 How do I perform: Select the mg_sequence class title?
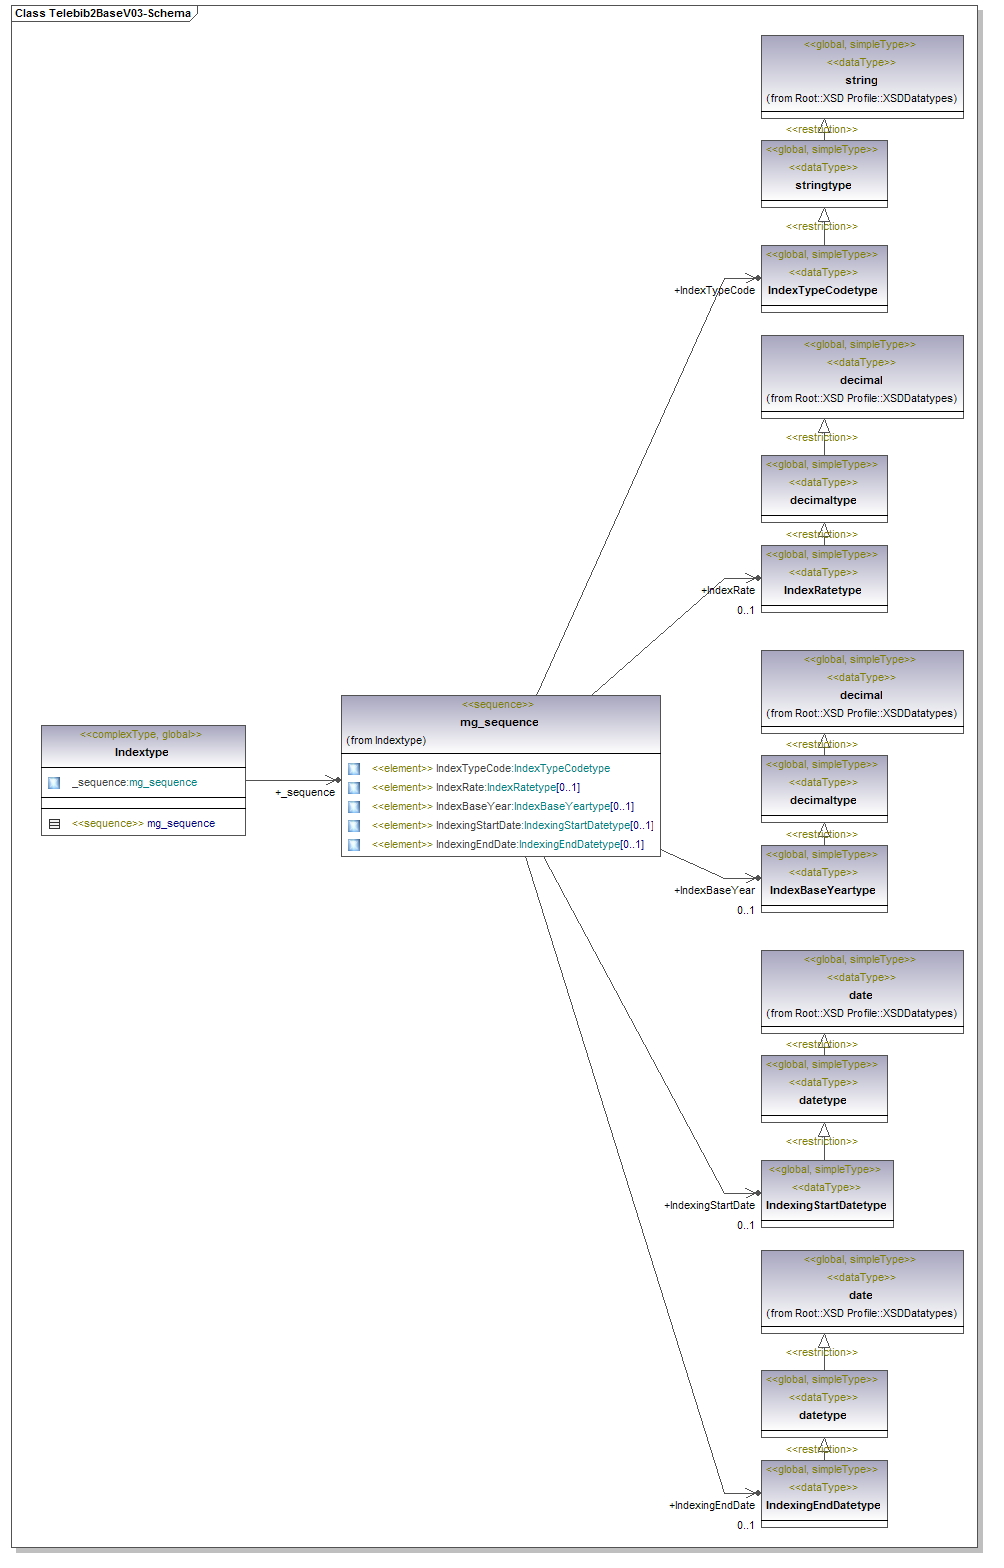click(499, 722)
